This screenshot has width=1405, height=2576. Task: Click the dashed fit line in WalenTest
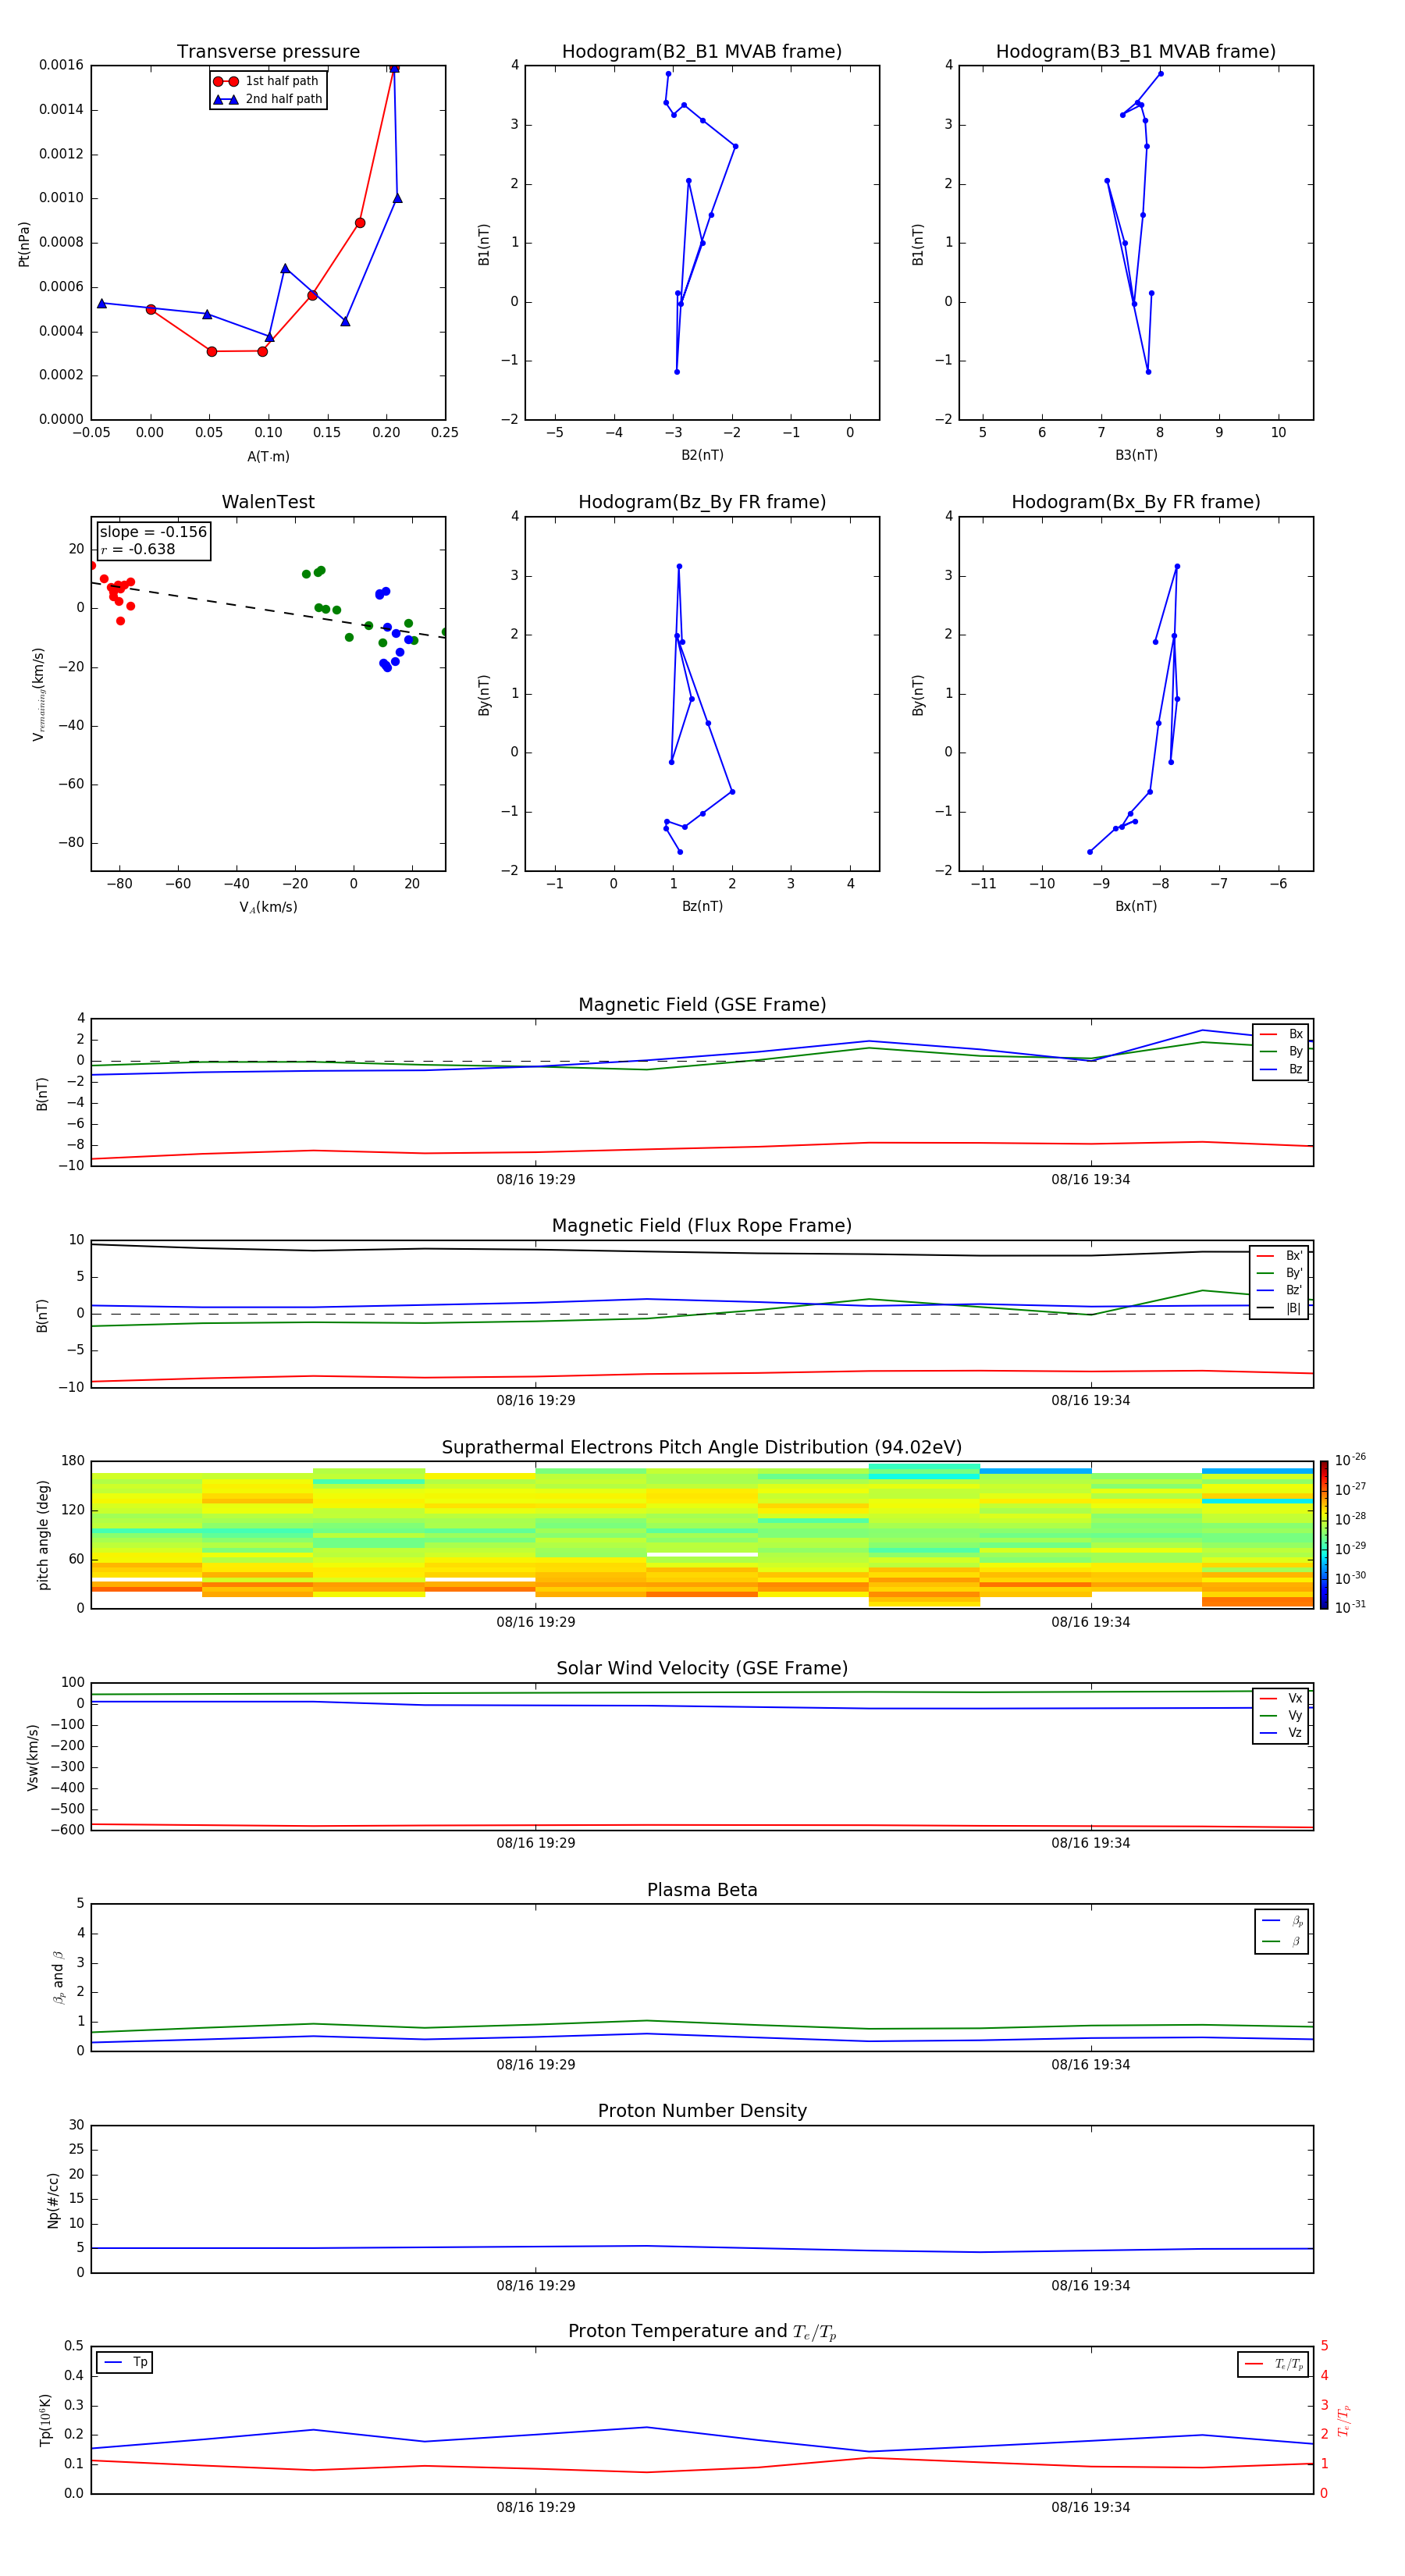tap(268, 610)
